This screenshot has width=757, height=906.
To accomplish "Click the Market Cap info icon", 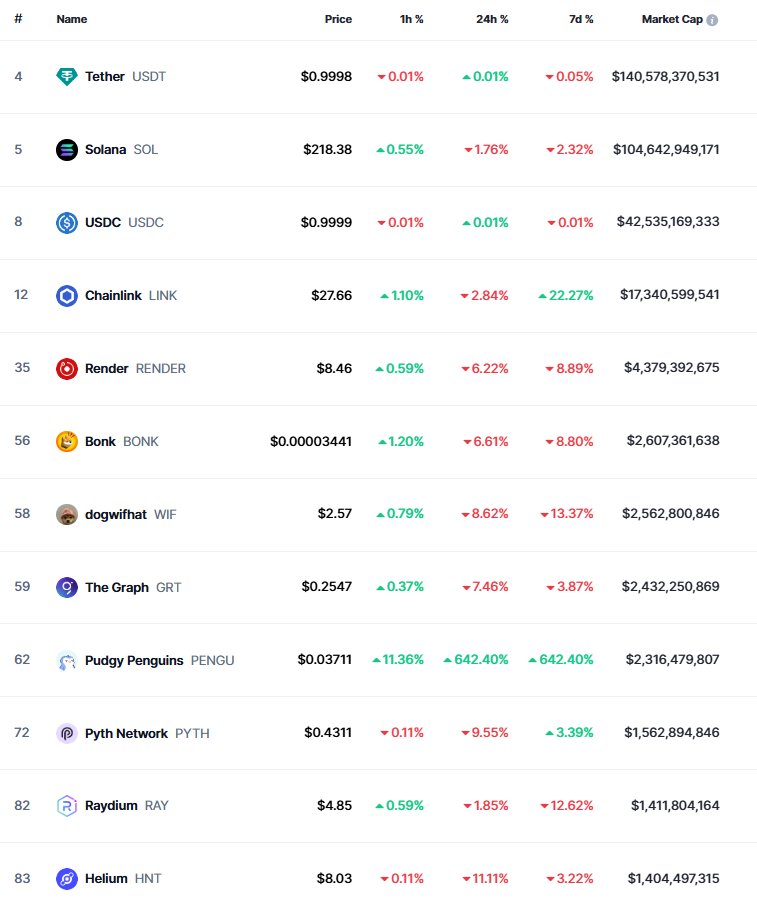I will [x=712, y=20].
